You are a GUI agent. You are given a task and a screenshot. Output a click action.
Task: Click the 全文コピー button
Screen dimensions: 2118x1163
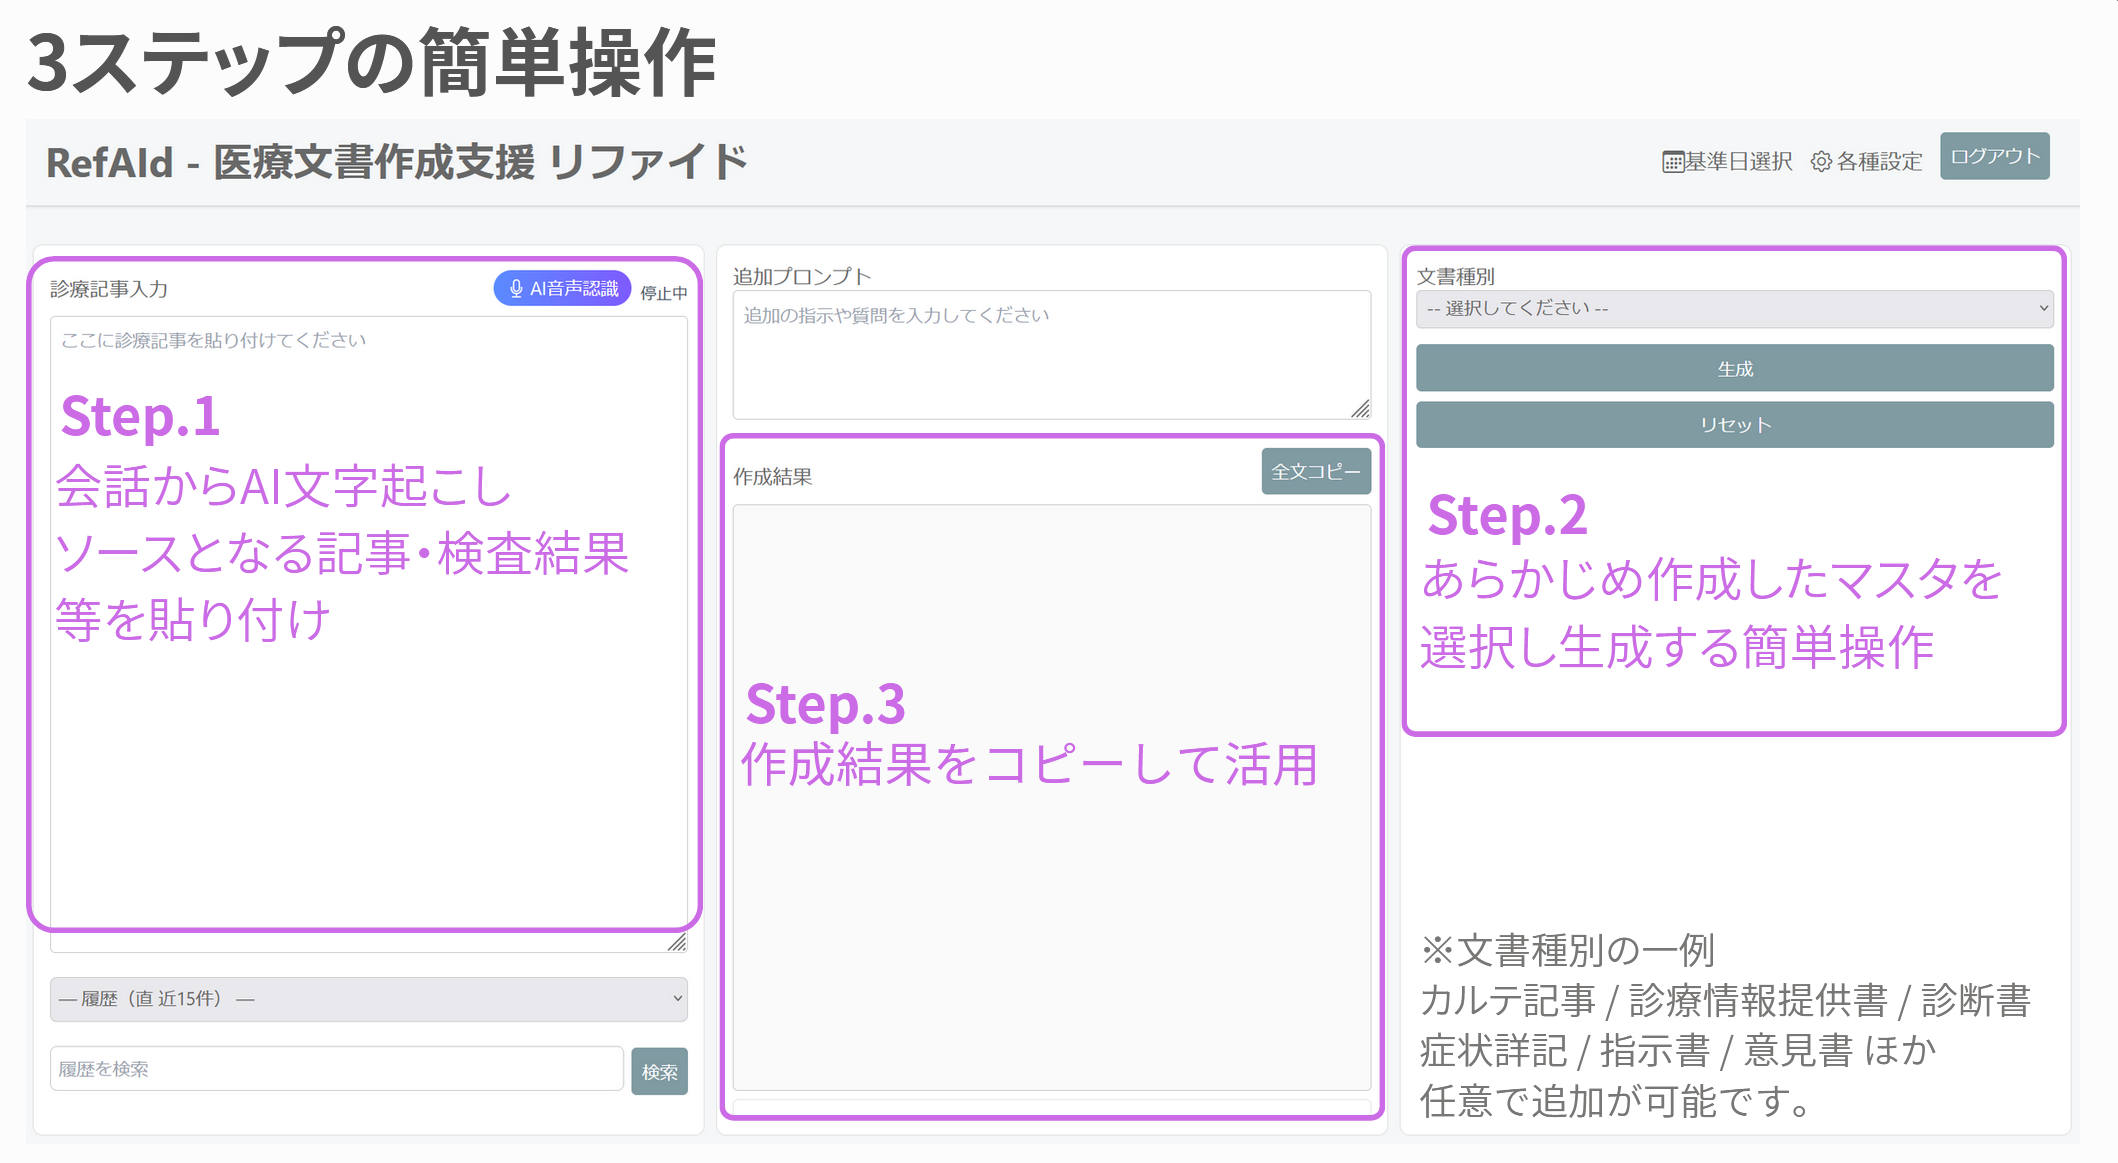(x=1317, y=471)
